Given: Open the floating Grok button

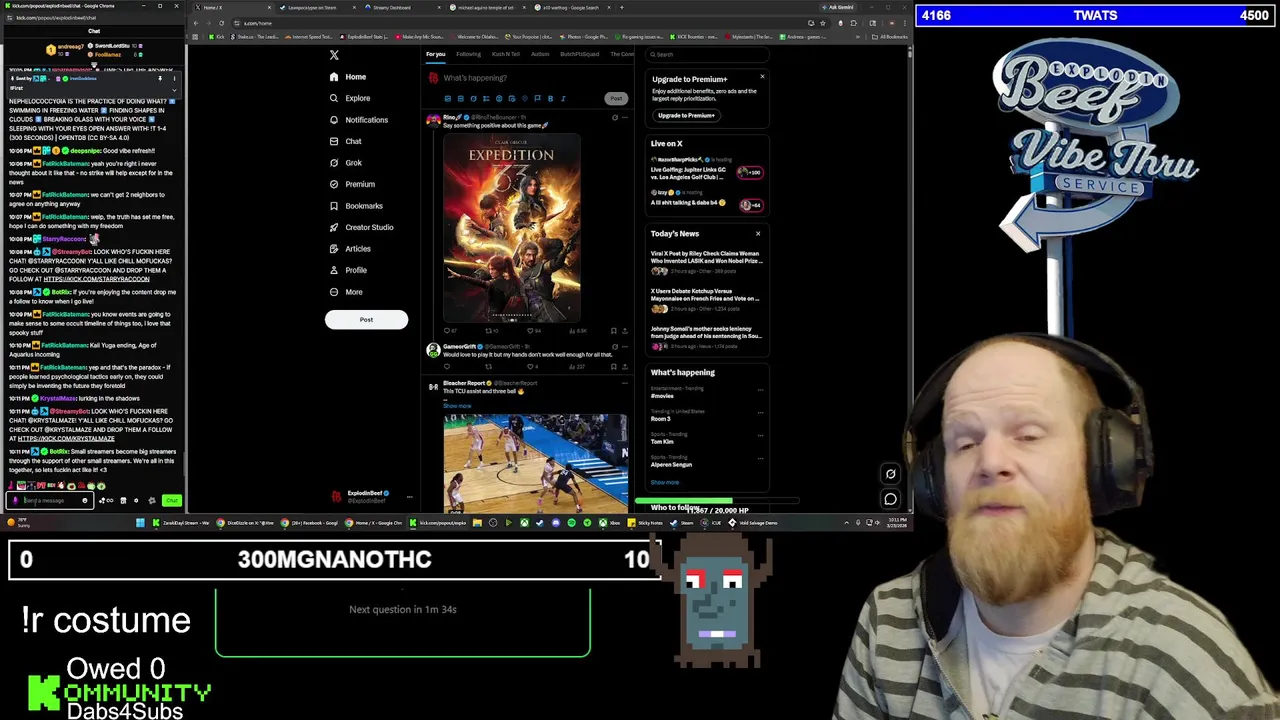Looking at the screenshot, I should (890, 474).
